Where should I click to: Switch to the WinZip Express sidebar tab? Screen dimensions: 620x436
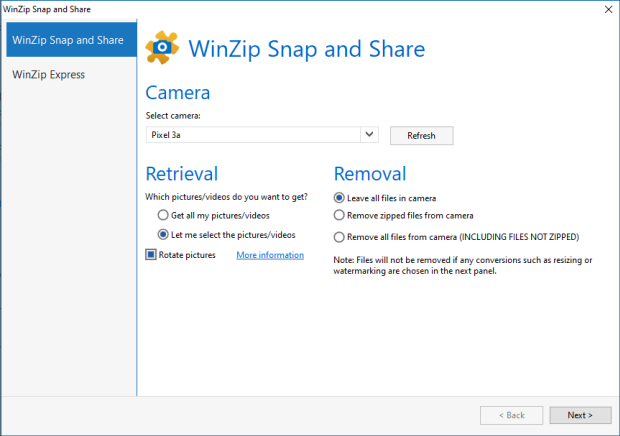[72, 75]
